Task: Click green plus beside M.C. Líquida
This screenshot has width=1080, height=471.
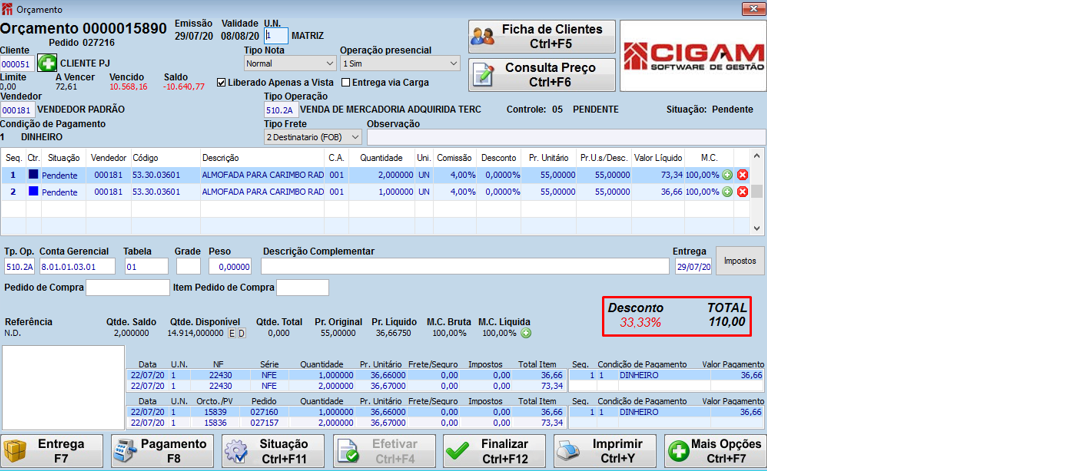Action: [526, 333]
